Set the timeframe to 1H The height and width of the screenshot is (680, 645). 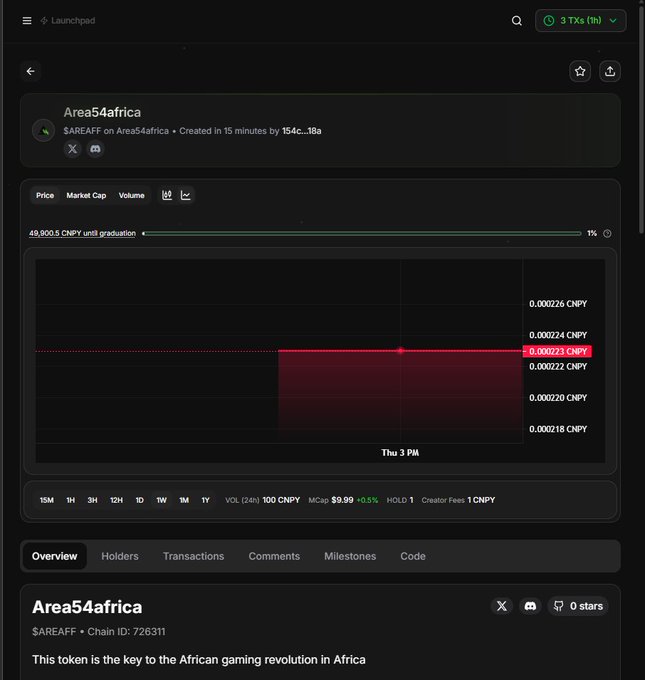70,500
